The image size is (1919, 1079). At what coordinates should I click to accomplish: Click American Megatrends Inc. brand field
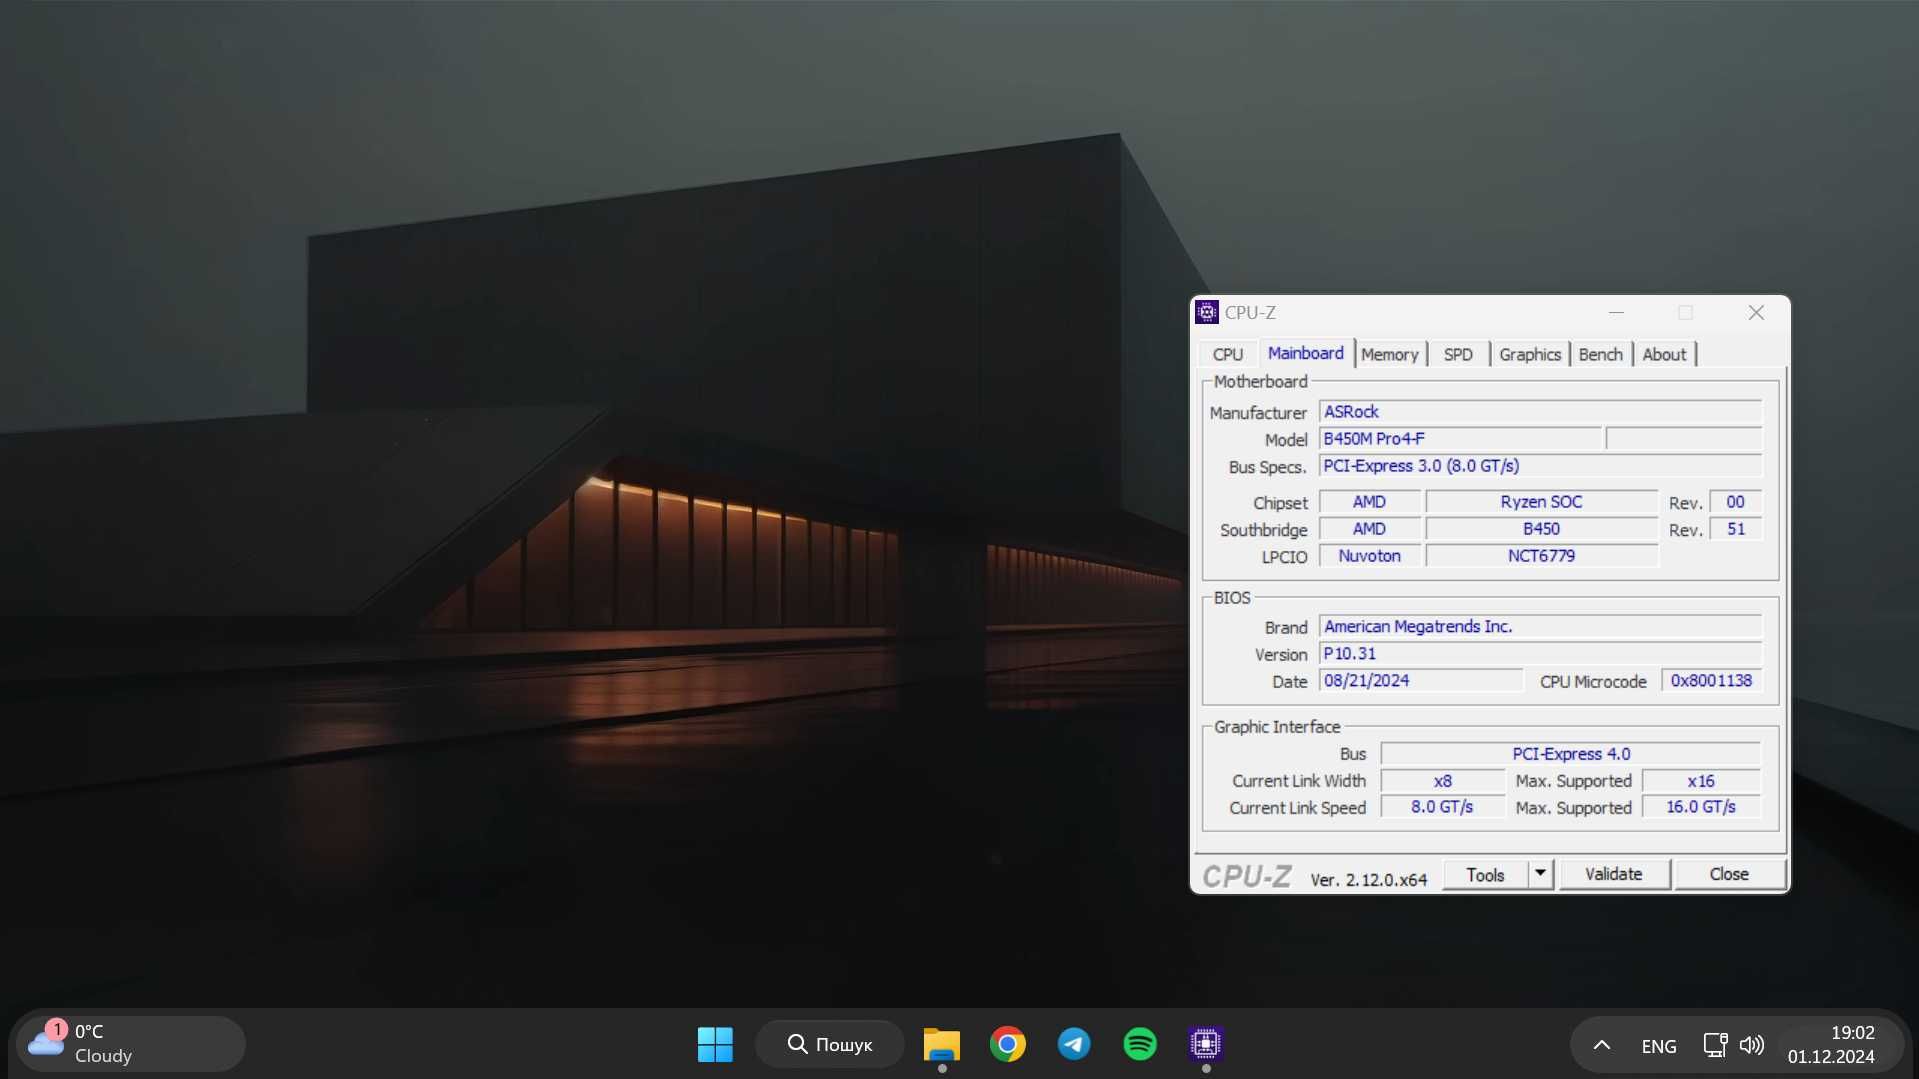(x=1540, y=627)
